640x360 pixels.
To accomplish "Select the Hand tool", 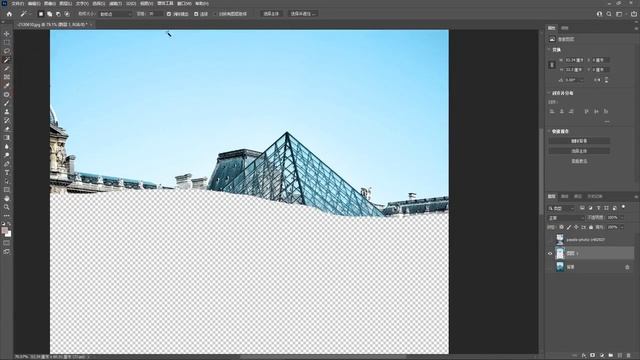I will [x=7, y=198].
